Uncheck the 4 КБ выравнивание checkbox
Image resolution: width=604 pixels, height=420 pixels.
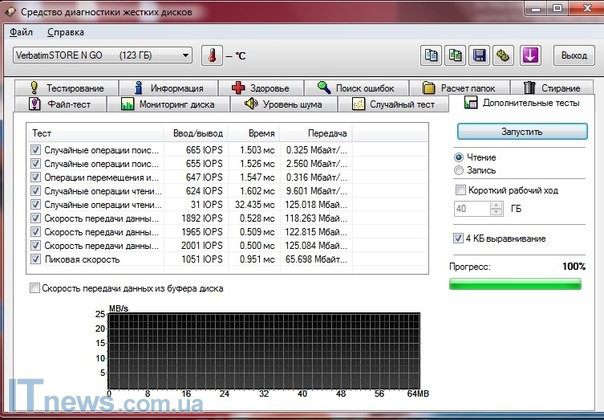pyautogui.click(x=459, y=238)
